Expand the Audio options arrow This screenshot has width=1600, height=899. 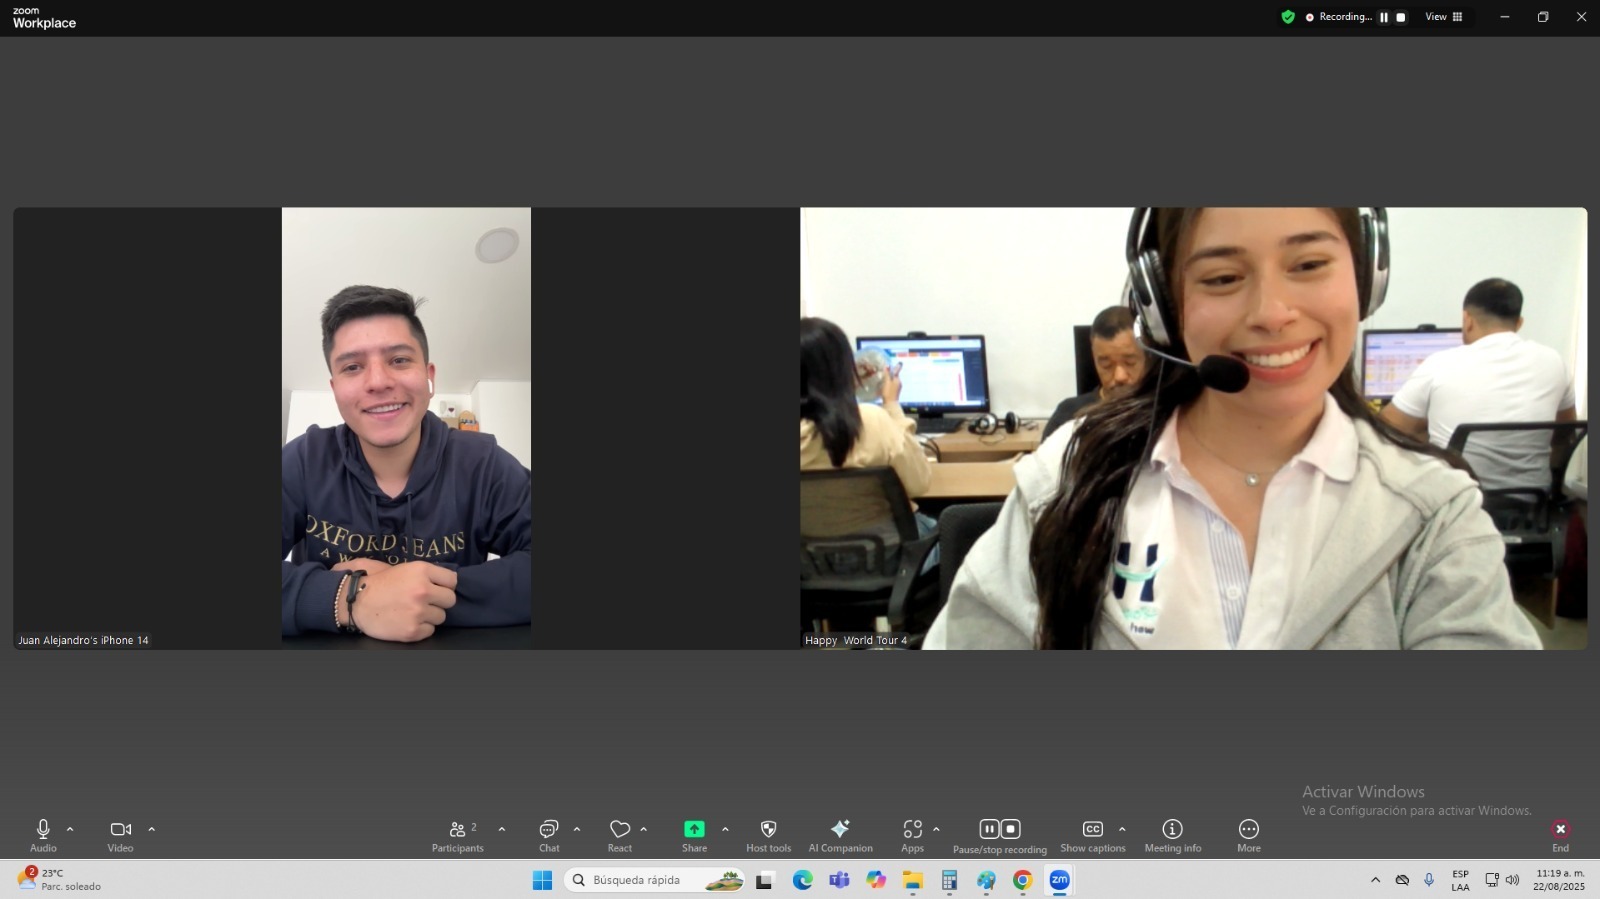(x=70, y=829)
